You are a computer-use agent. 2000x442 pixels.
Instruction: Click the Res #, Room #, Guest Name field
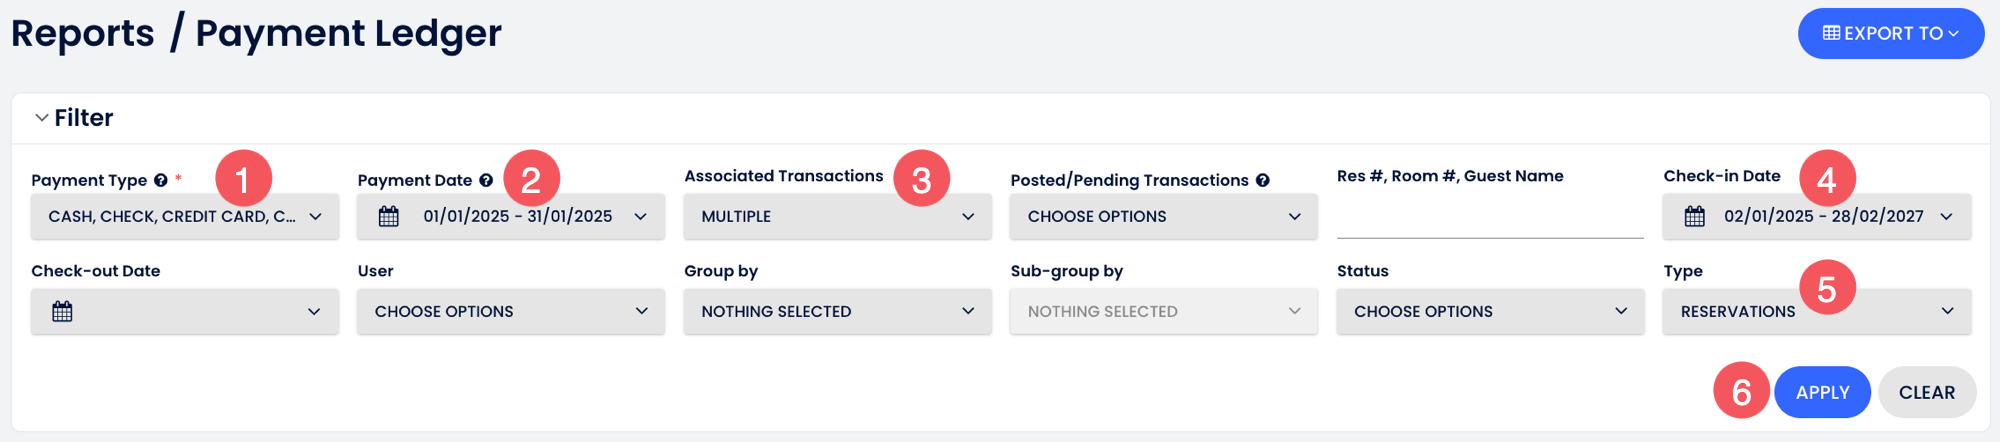pyautogui.click(x=1490, y=218)
